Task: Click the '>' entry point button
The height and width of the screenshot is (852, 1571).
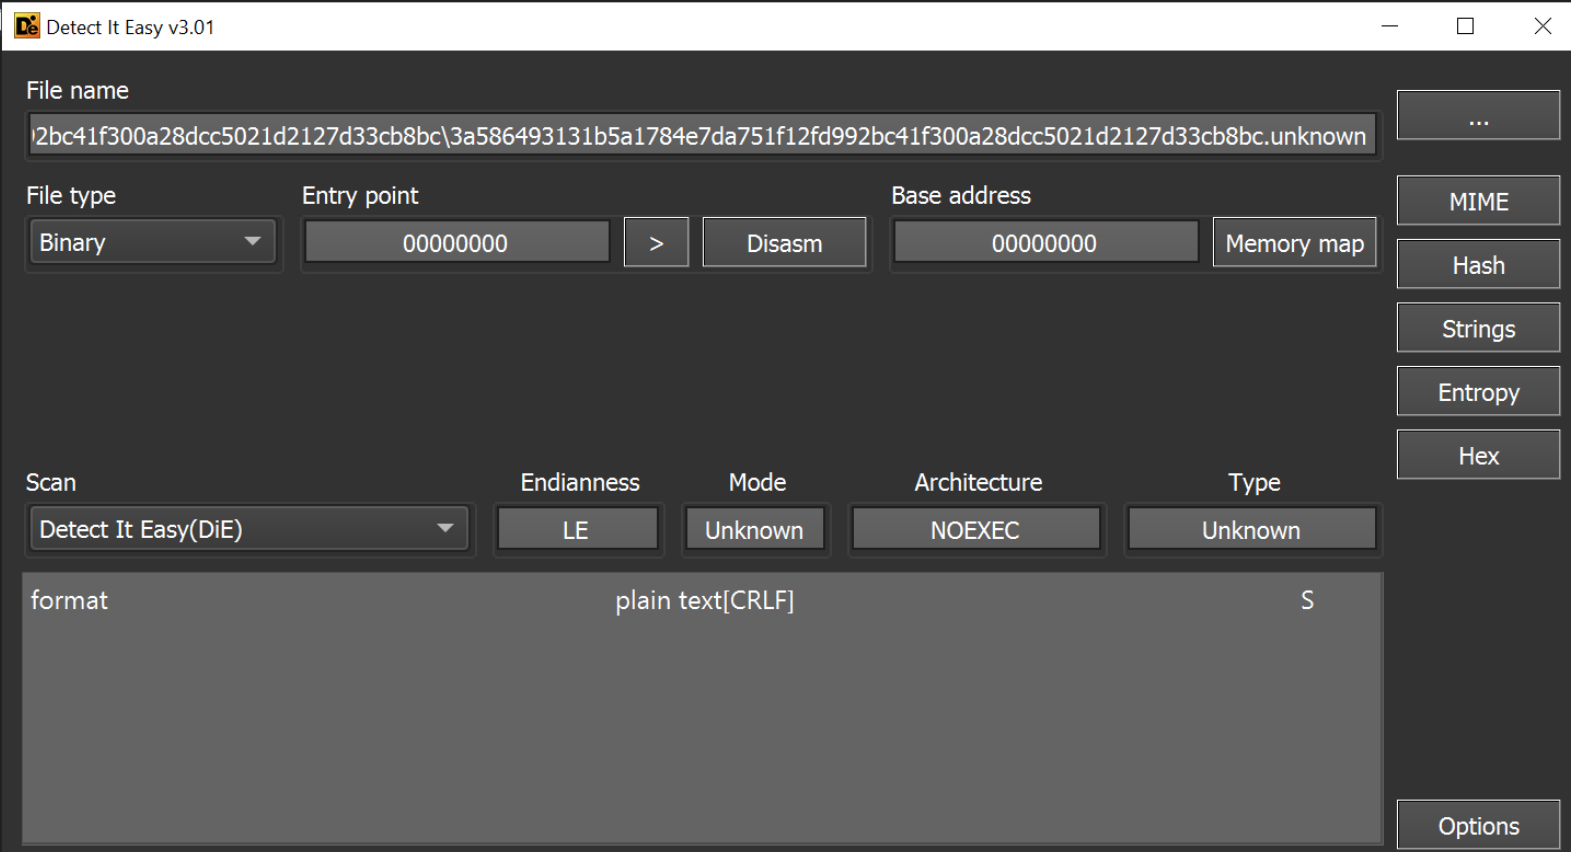Action: click(x=656, y=242)
